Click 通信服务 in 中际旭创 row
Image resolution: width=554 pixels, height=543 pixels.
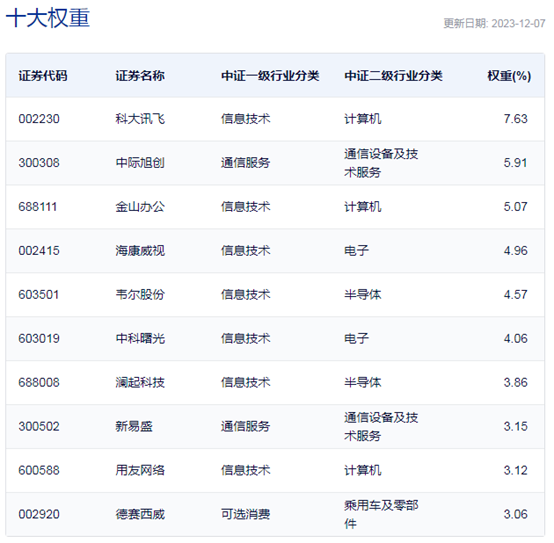pos(246,163)
